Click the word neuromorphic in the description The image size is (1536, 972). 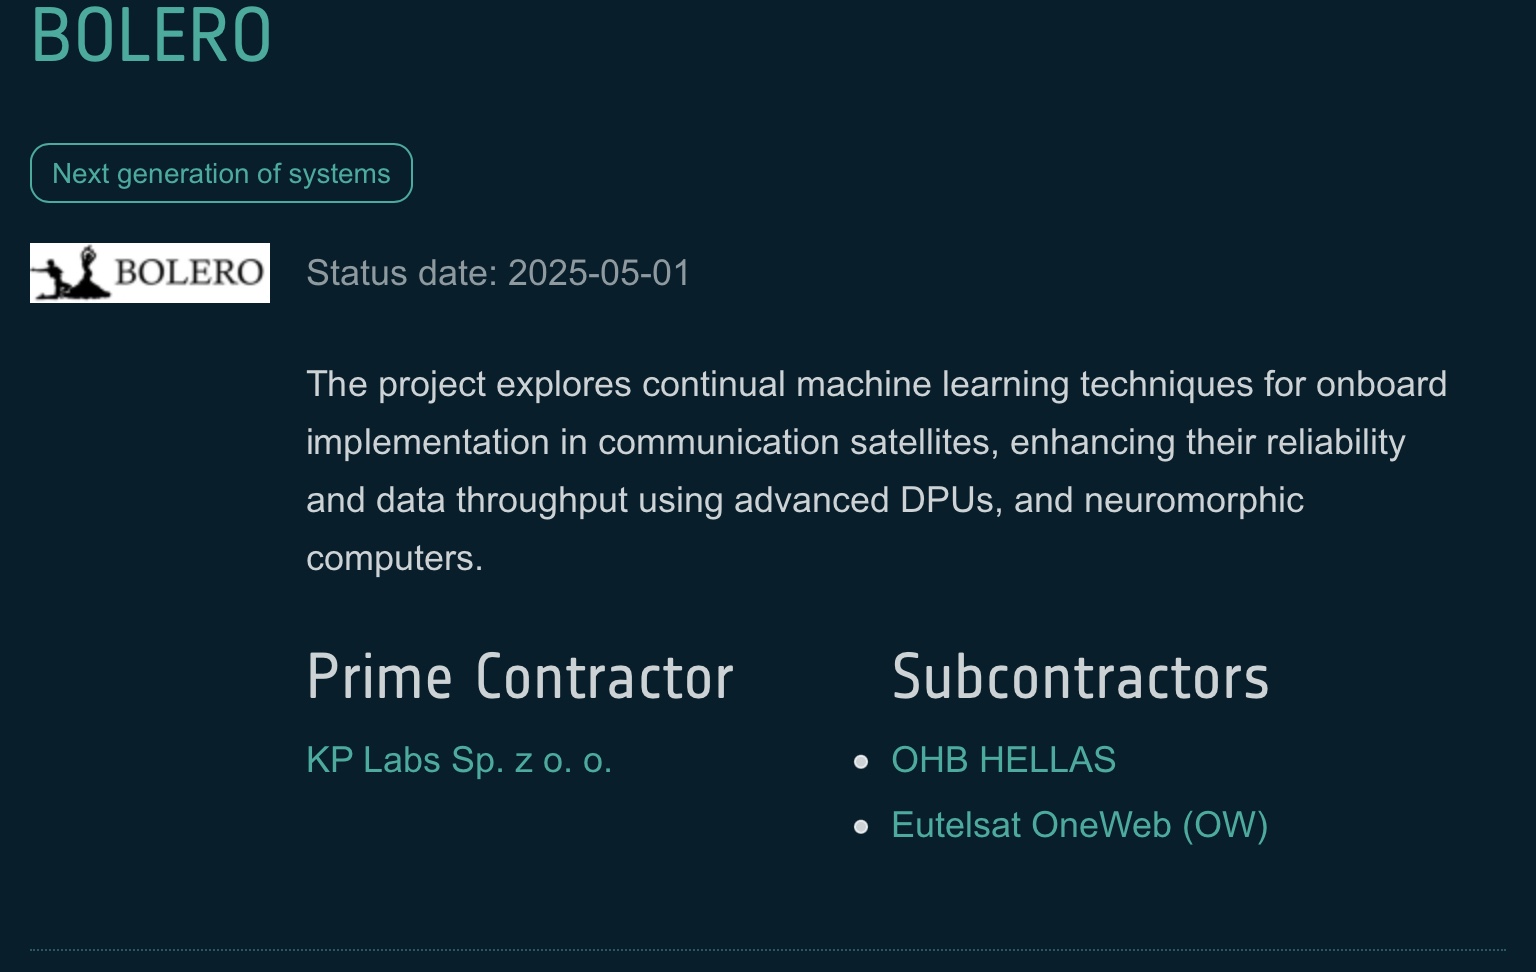(x=1193, y=500)
